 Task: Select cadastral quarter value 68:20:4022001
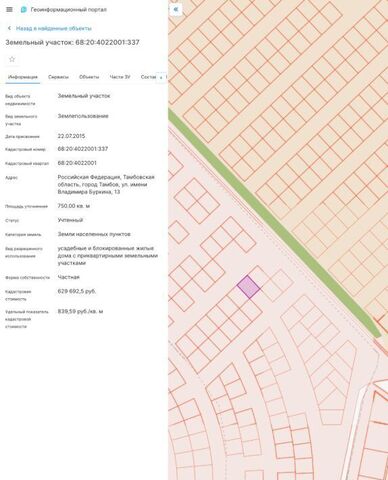(77, 163)
